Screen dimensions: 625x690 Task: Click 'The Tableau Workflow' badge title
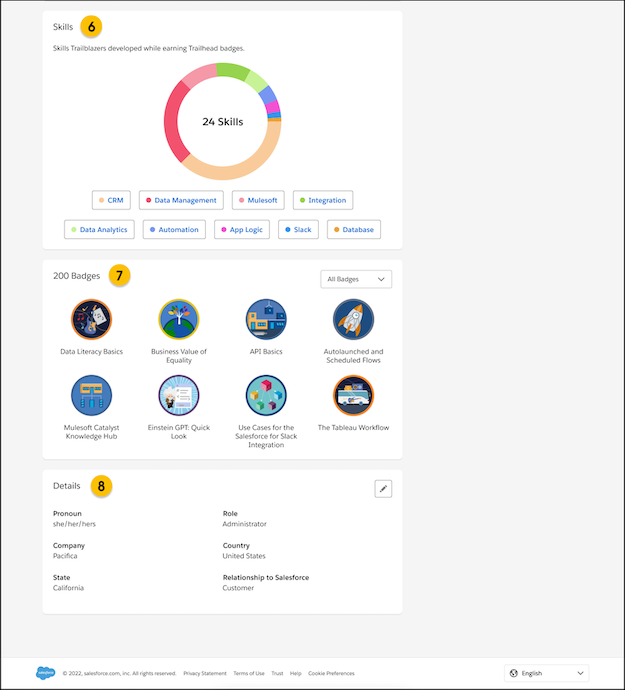(353, 427)
